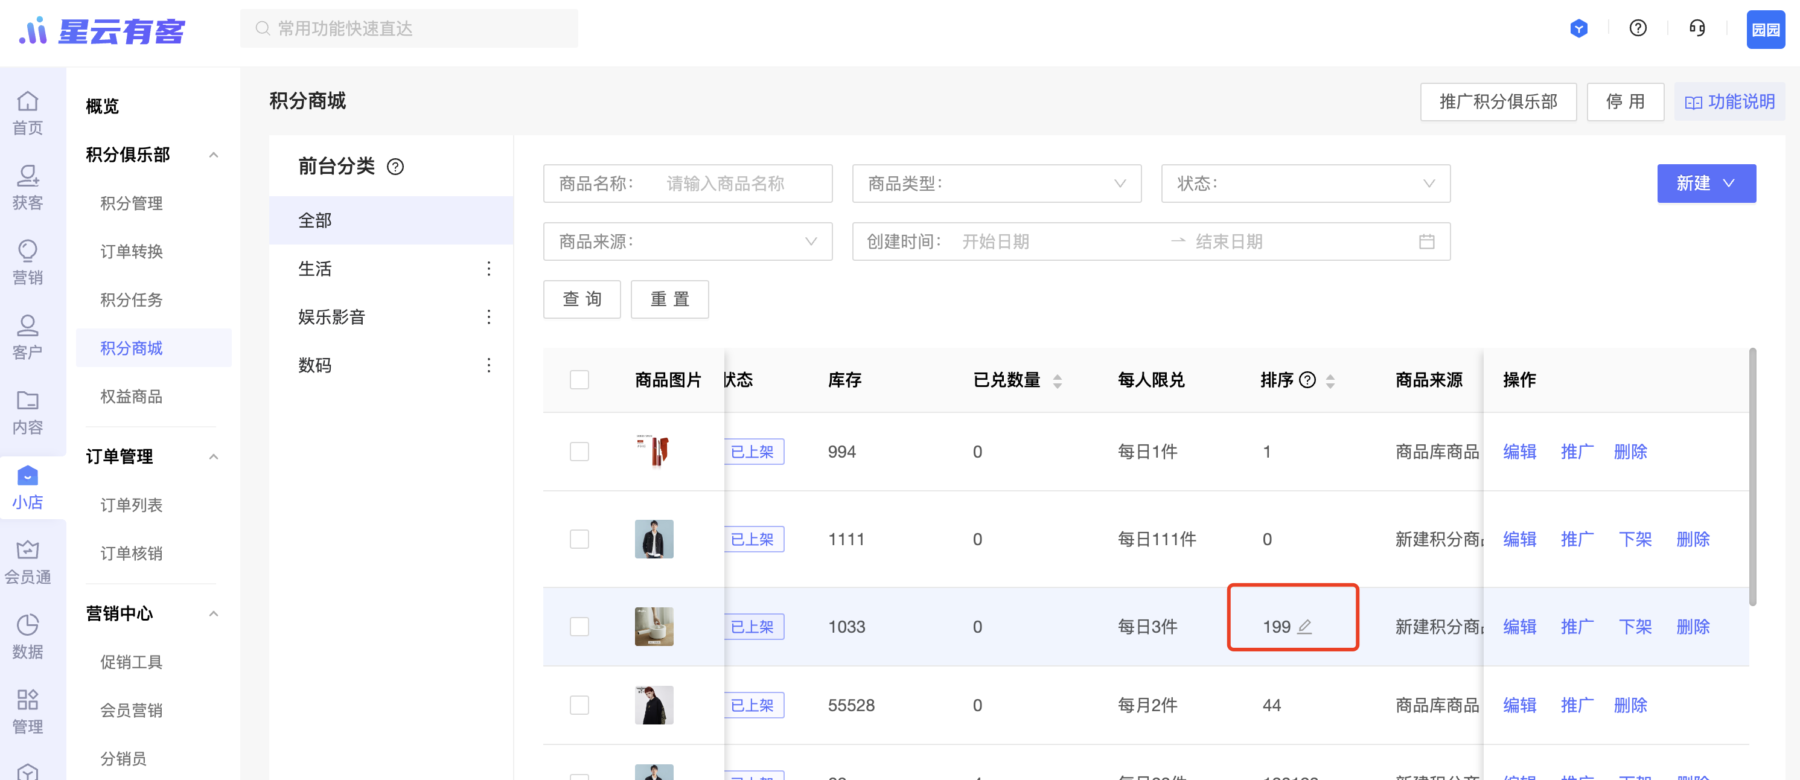Click the search magnifier icon in top bar

point(262,29)
